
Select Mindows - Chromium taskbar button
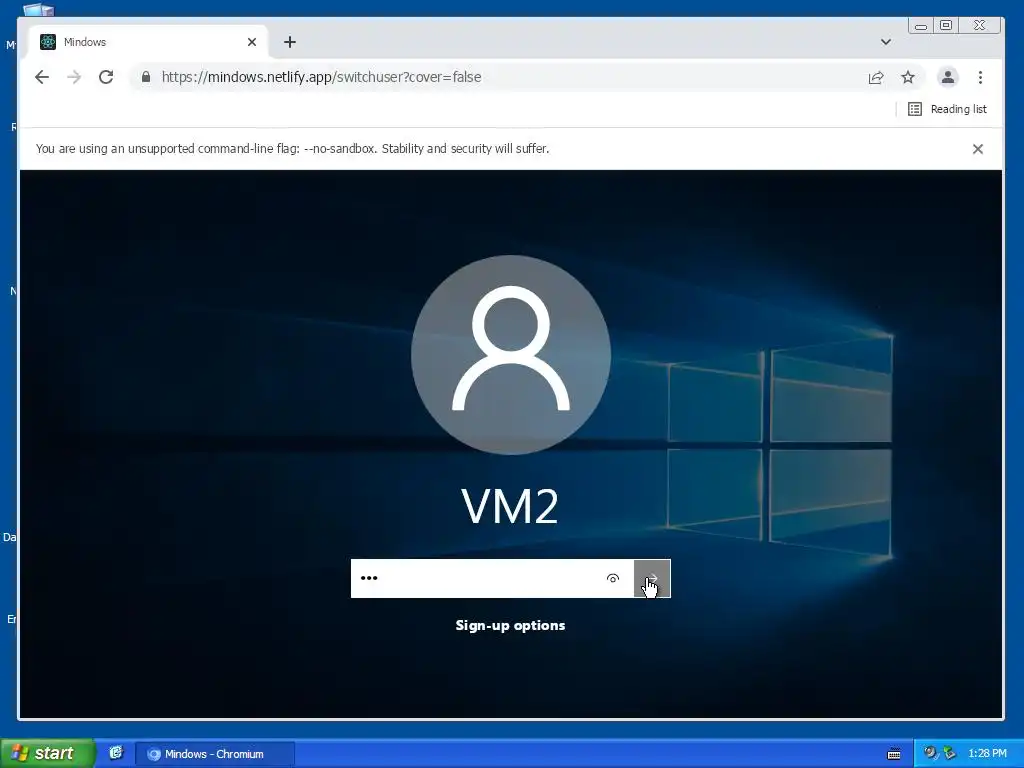[215, 754]
